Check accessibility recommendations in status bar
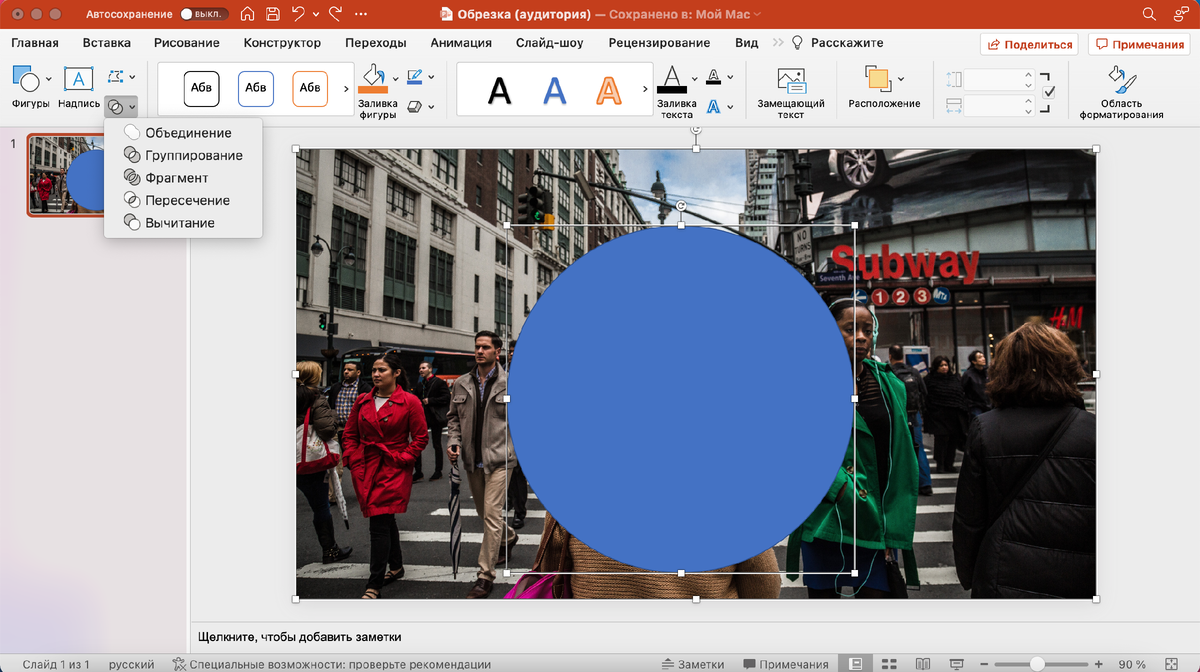This screenshot has height=672, width=1200. coord(331,664)
